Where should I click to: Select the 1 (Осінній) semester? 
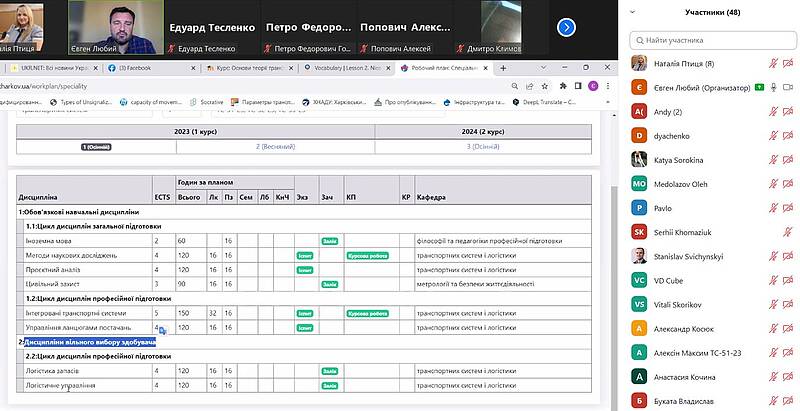point(96,147)
